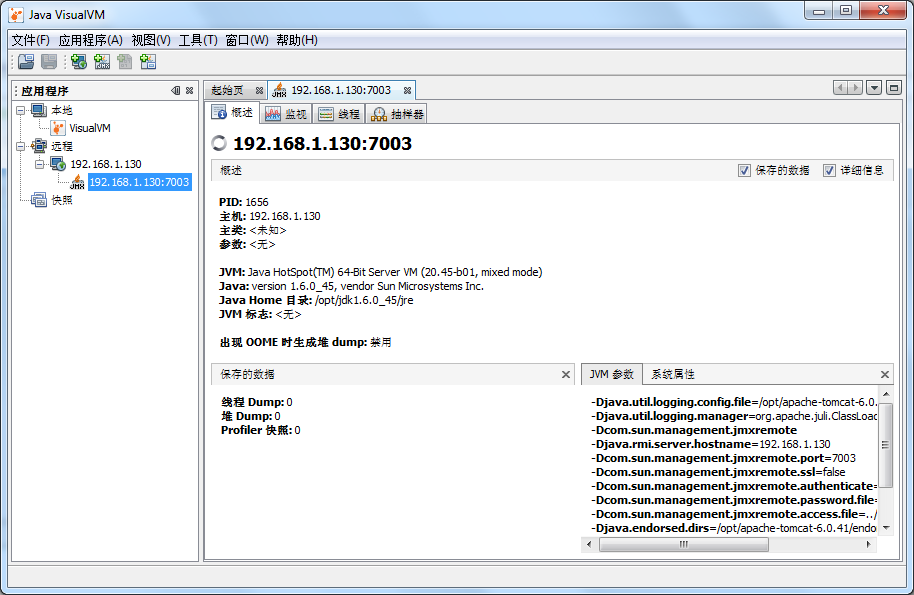Screen dimensions: 914x595
Task: Open the 窗口(W) menu
Action: 247,40
